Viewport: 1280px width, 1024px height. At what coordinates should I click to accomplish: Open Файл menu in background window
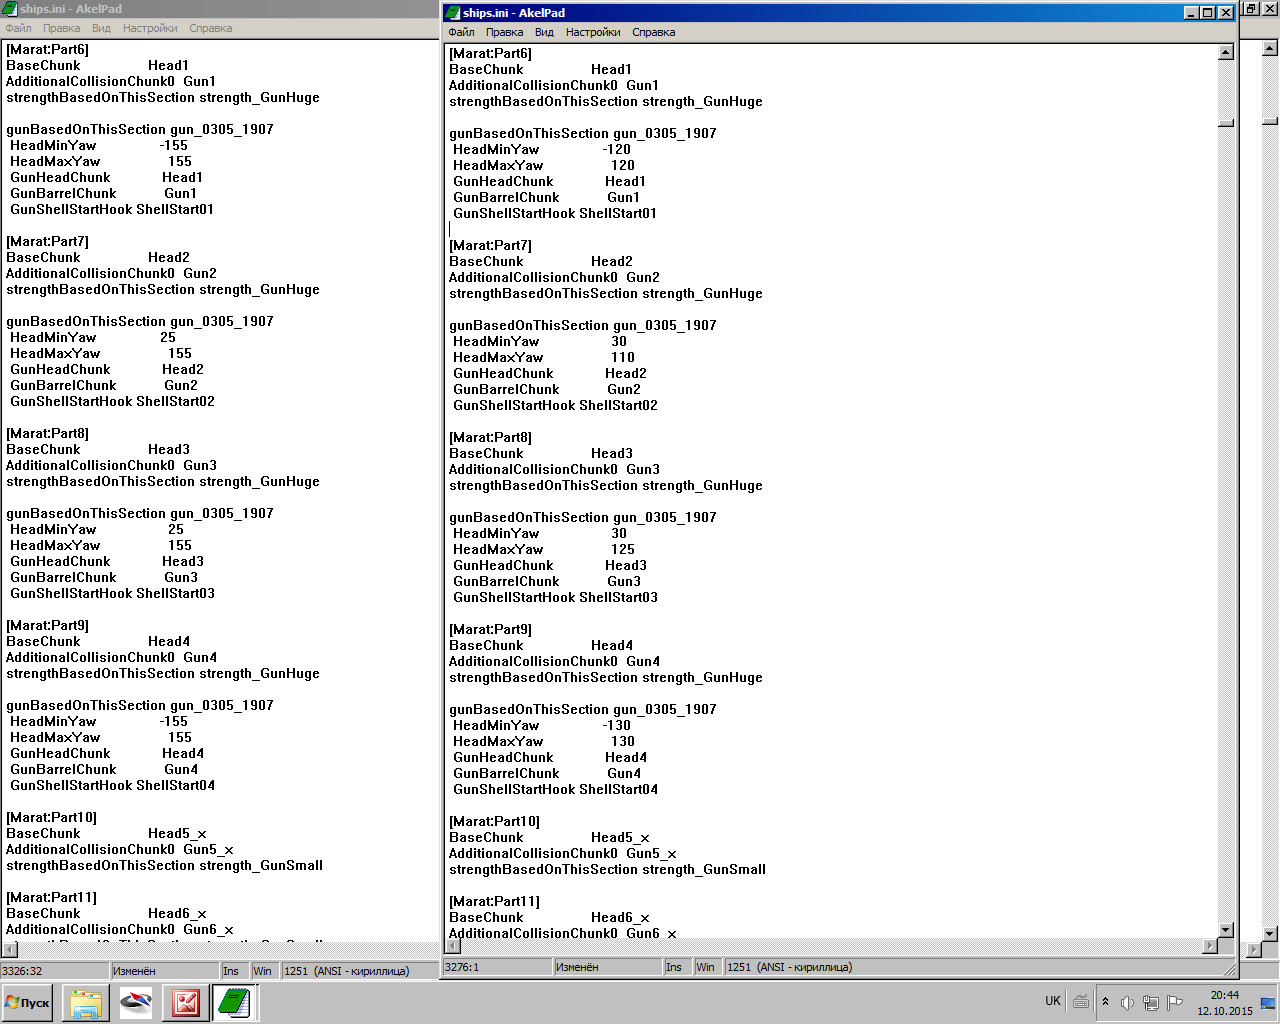tap(19, 28)
